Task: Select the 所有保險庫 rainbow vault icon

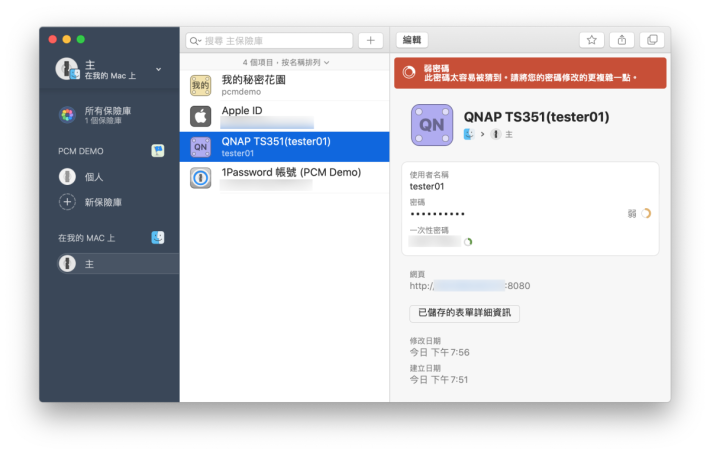Action: pyautogui.click(x=67, y=115)
